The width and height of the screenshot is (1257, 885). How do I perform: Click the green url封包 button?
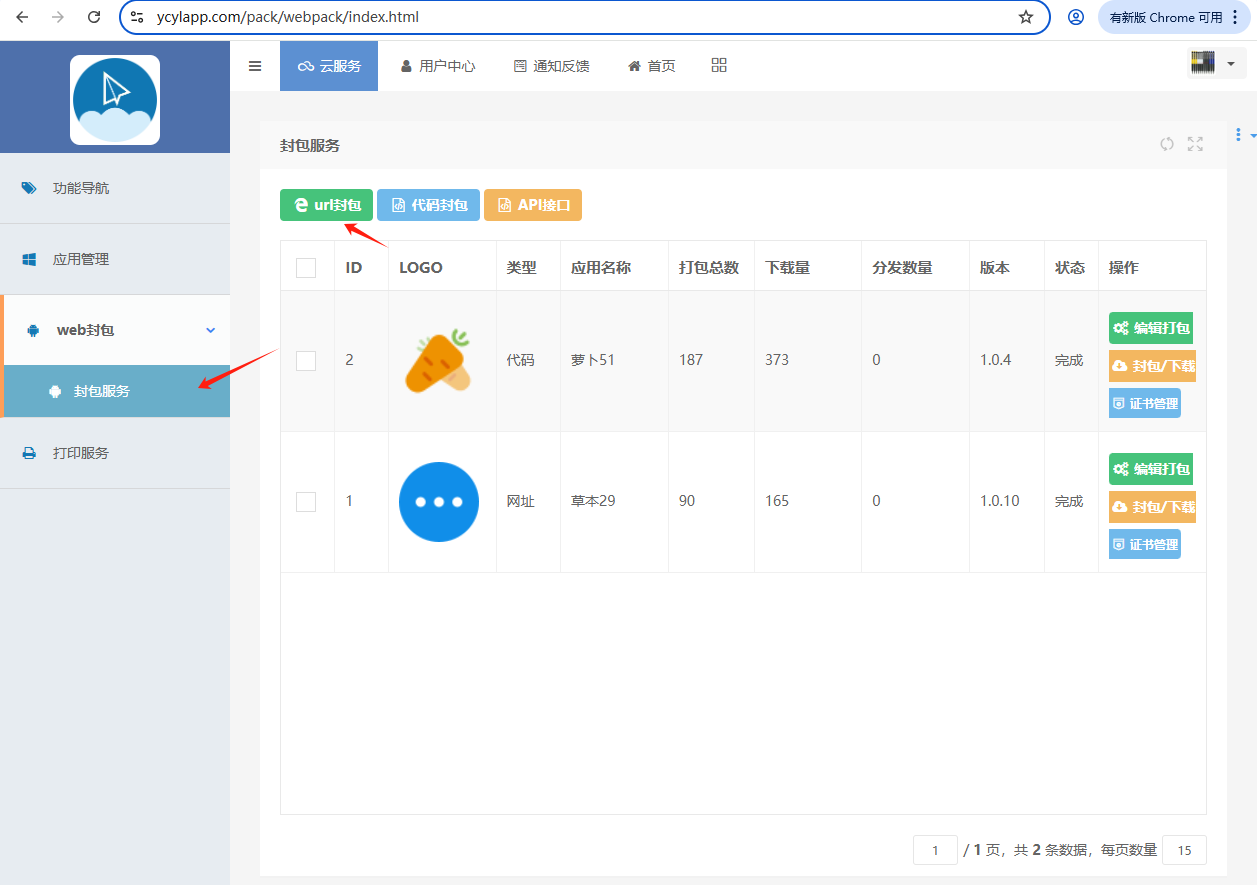pos(326,205)
